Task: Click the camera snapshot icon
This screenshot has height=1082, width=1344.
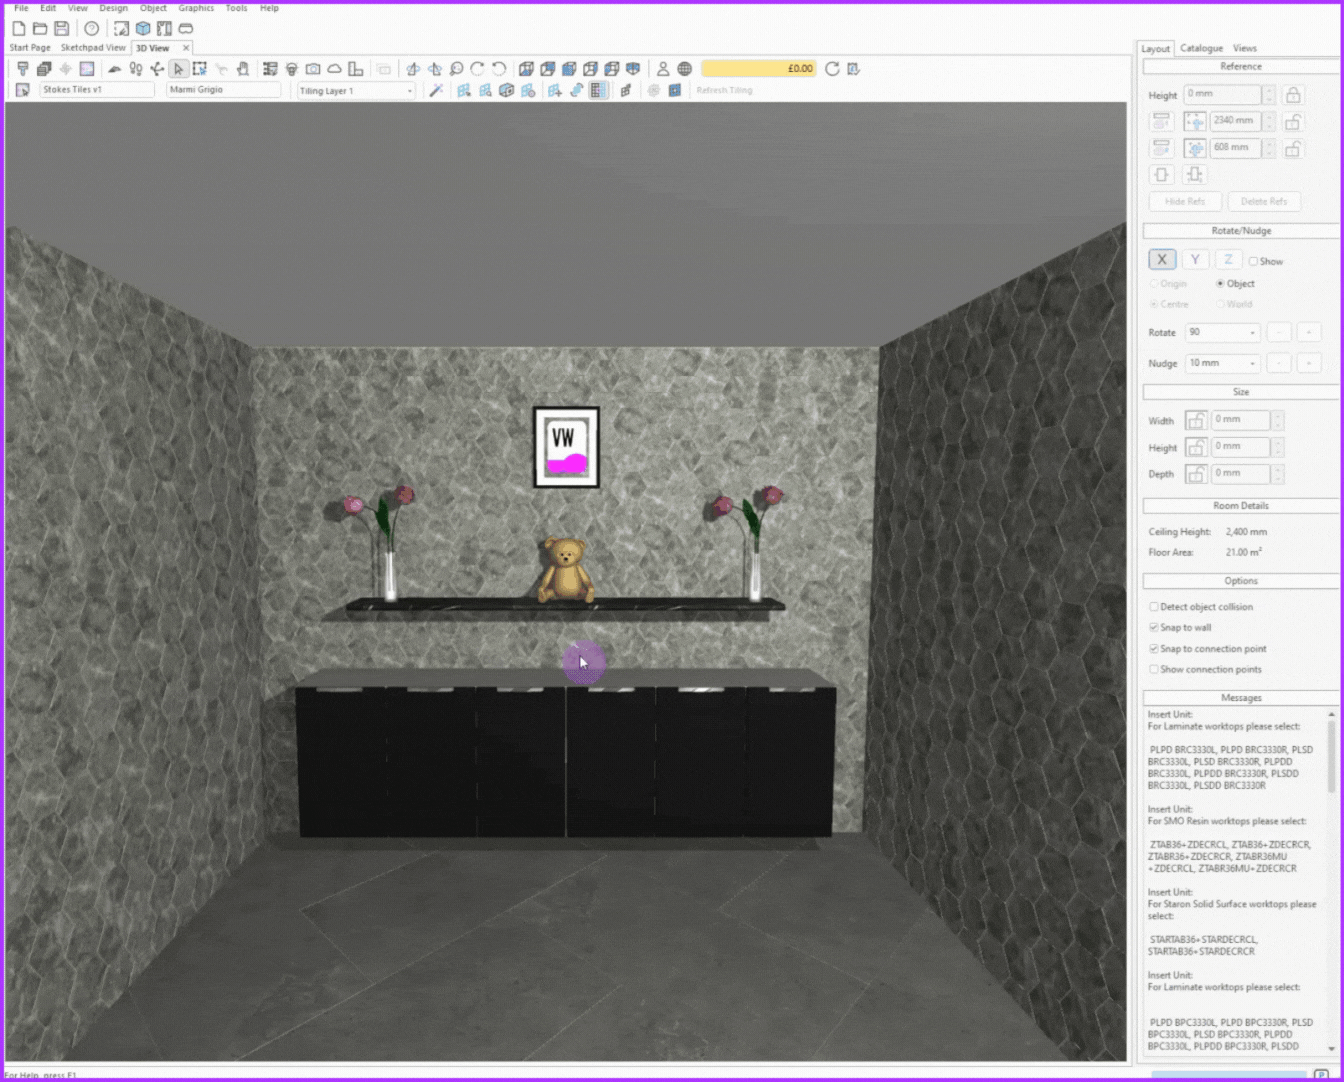Action: click(x=313, y=69)
